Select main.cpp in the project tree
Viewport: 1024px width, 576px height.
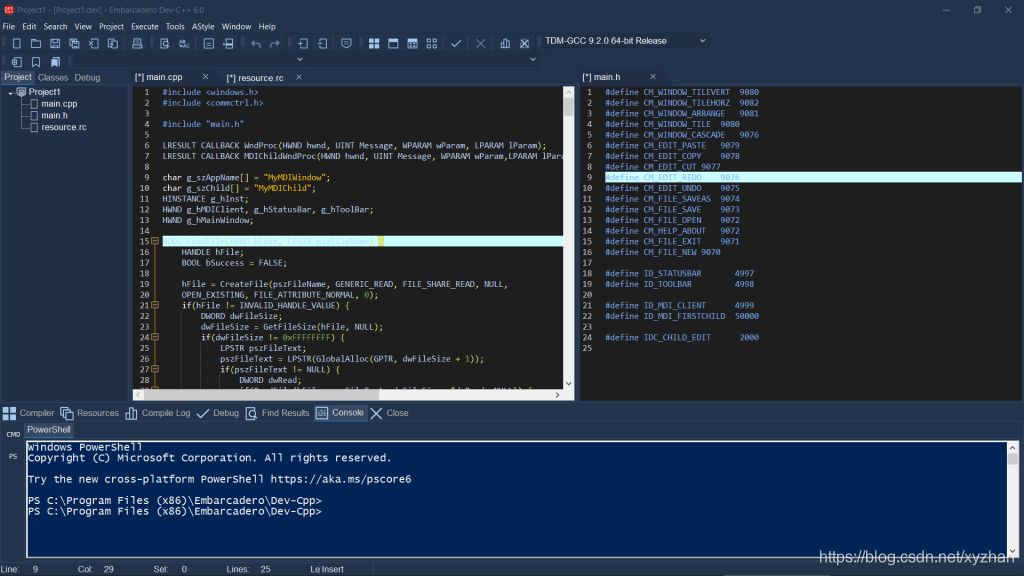pos(59,104)
